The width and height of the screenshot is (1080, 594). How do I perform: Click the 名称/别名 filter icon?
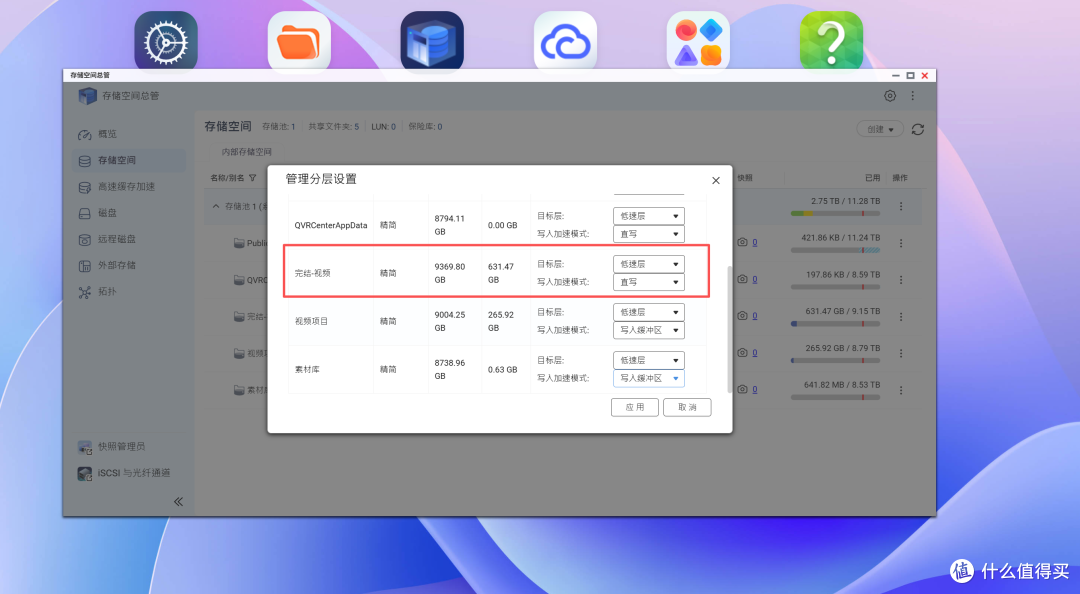(253, 178)
